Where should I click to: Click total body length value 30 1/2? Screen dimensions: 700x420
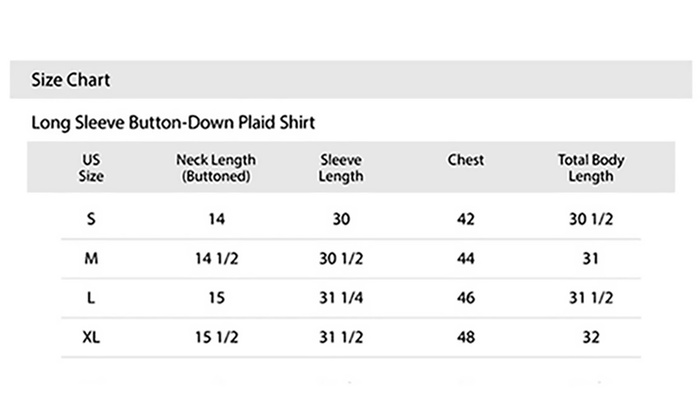pos(591,219)
